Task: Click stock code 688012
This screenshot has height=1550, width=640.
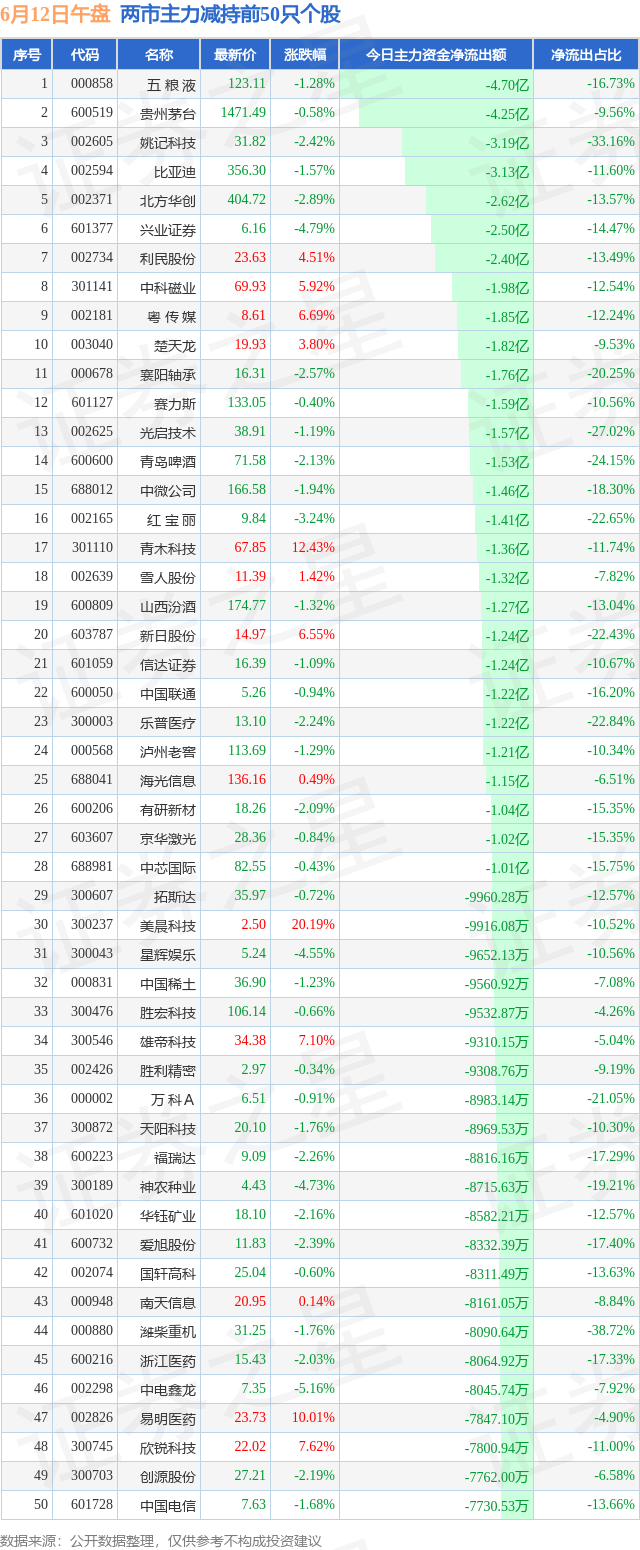Action: (x=92, y=490)
